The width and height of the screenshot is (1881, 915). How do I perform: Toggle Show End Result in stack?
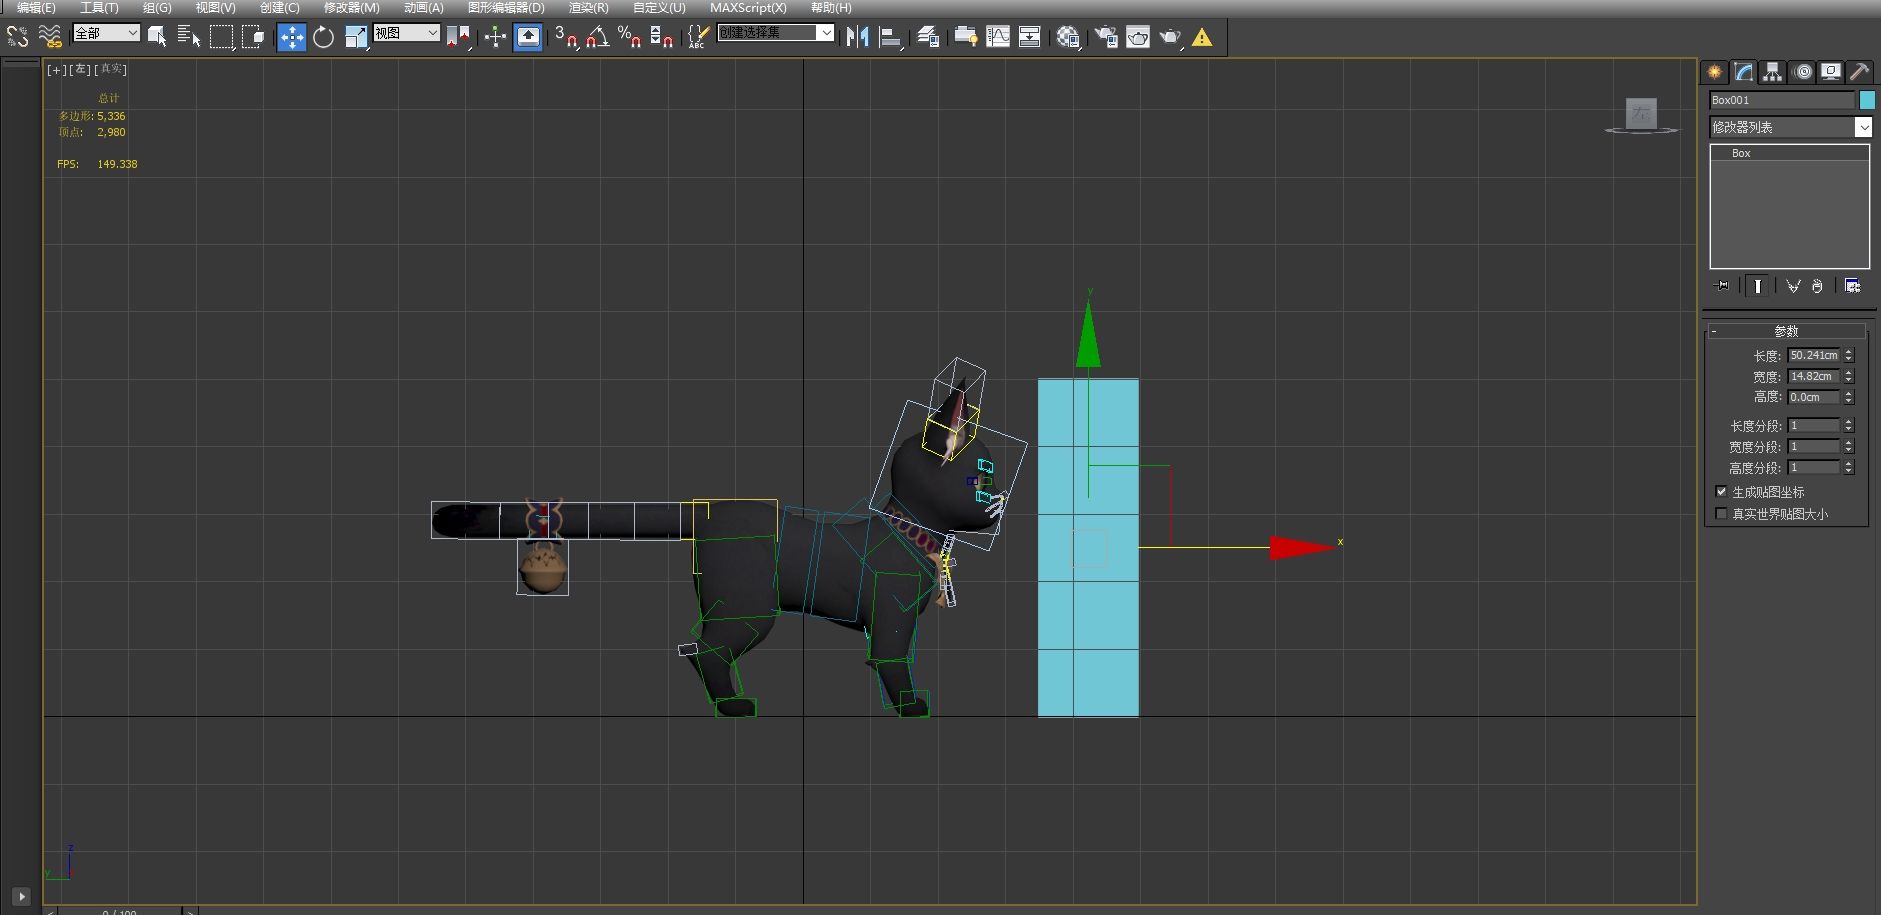[x=1757, y=286]
